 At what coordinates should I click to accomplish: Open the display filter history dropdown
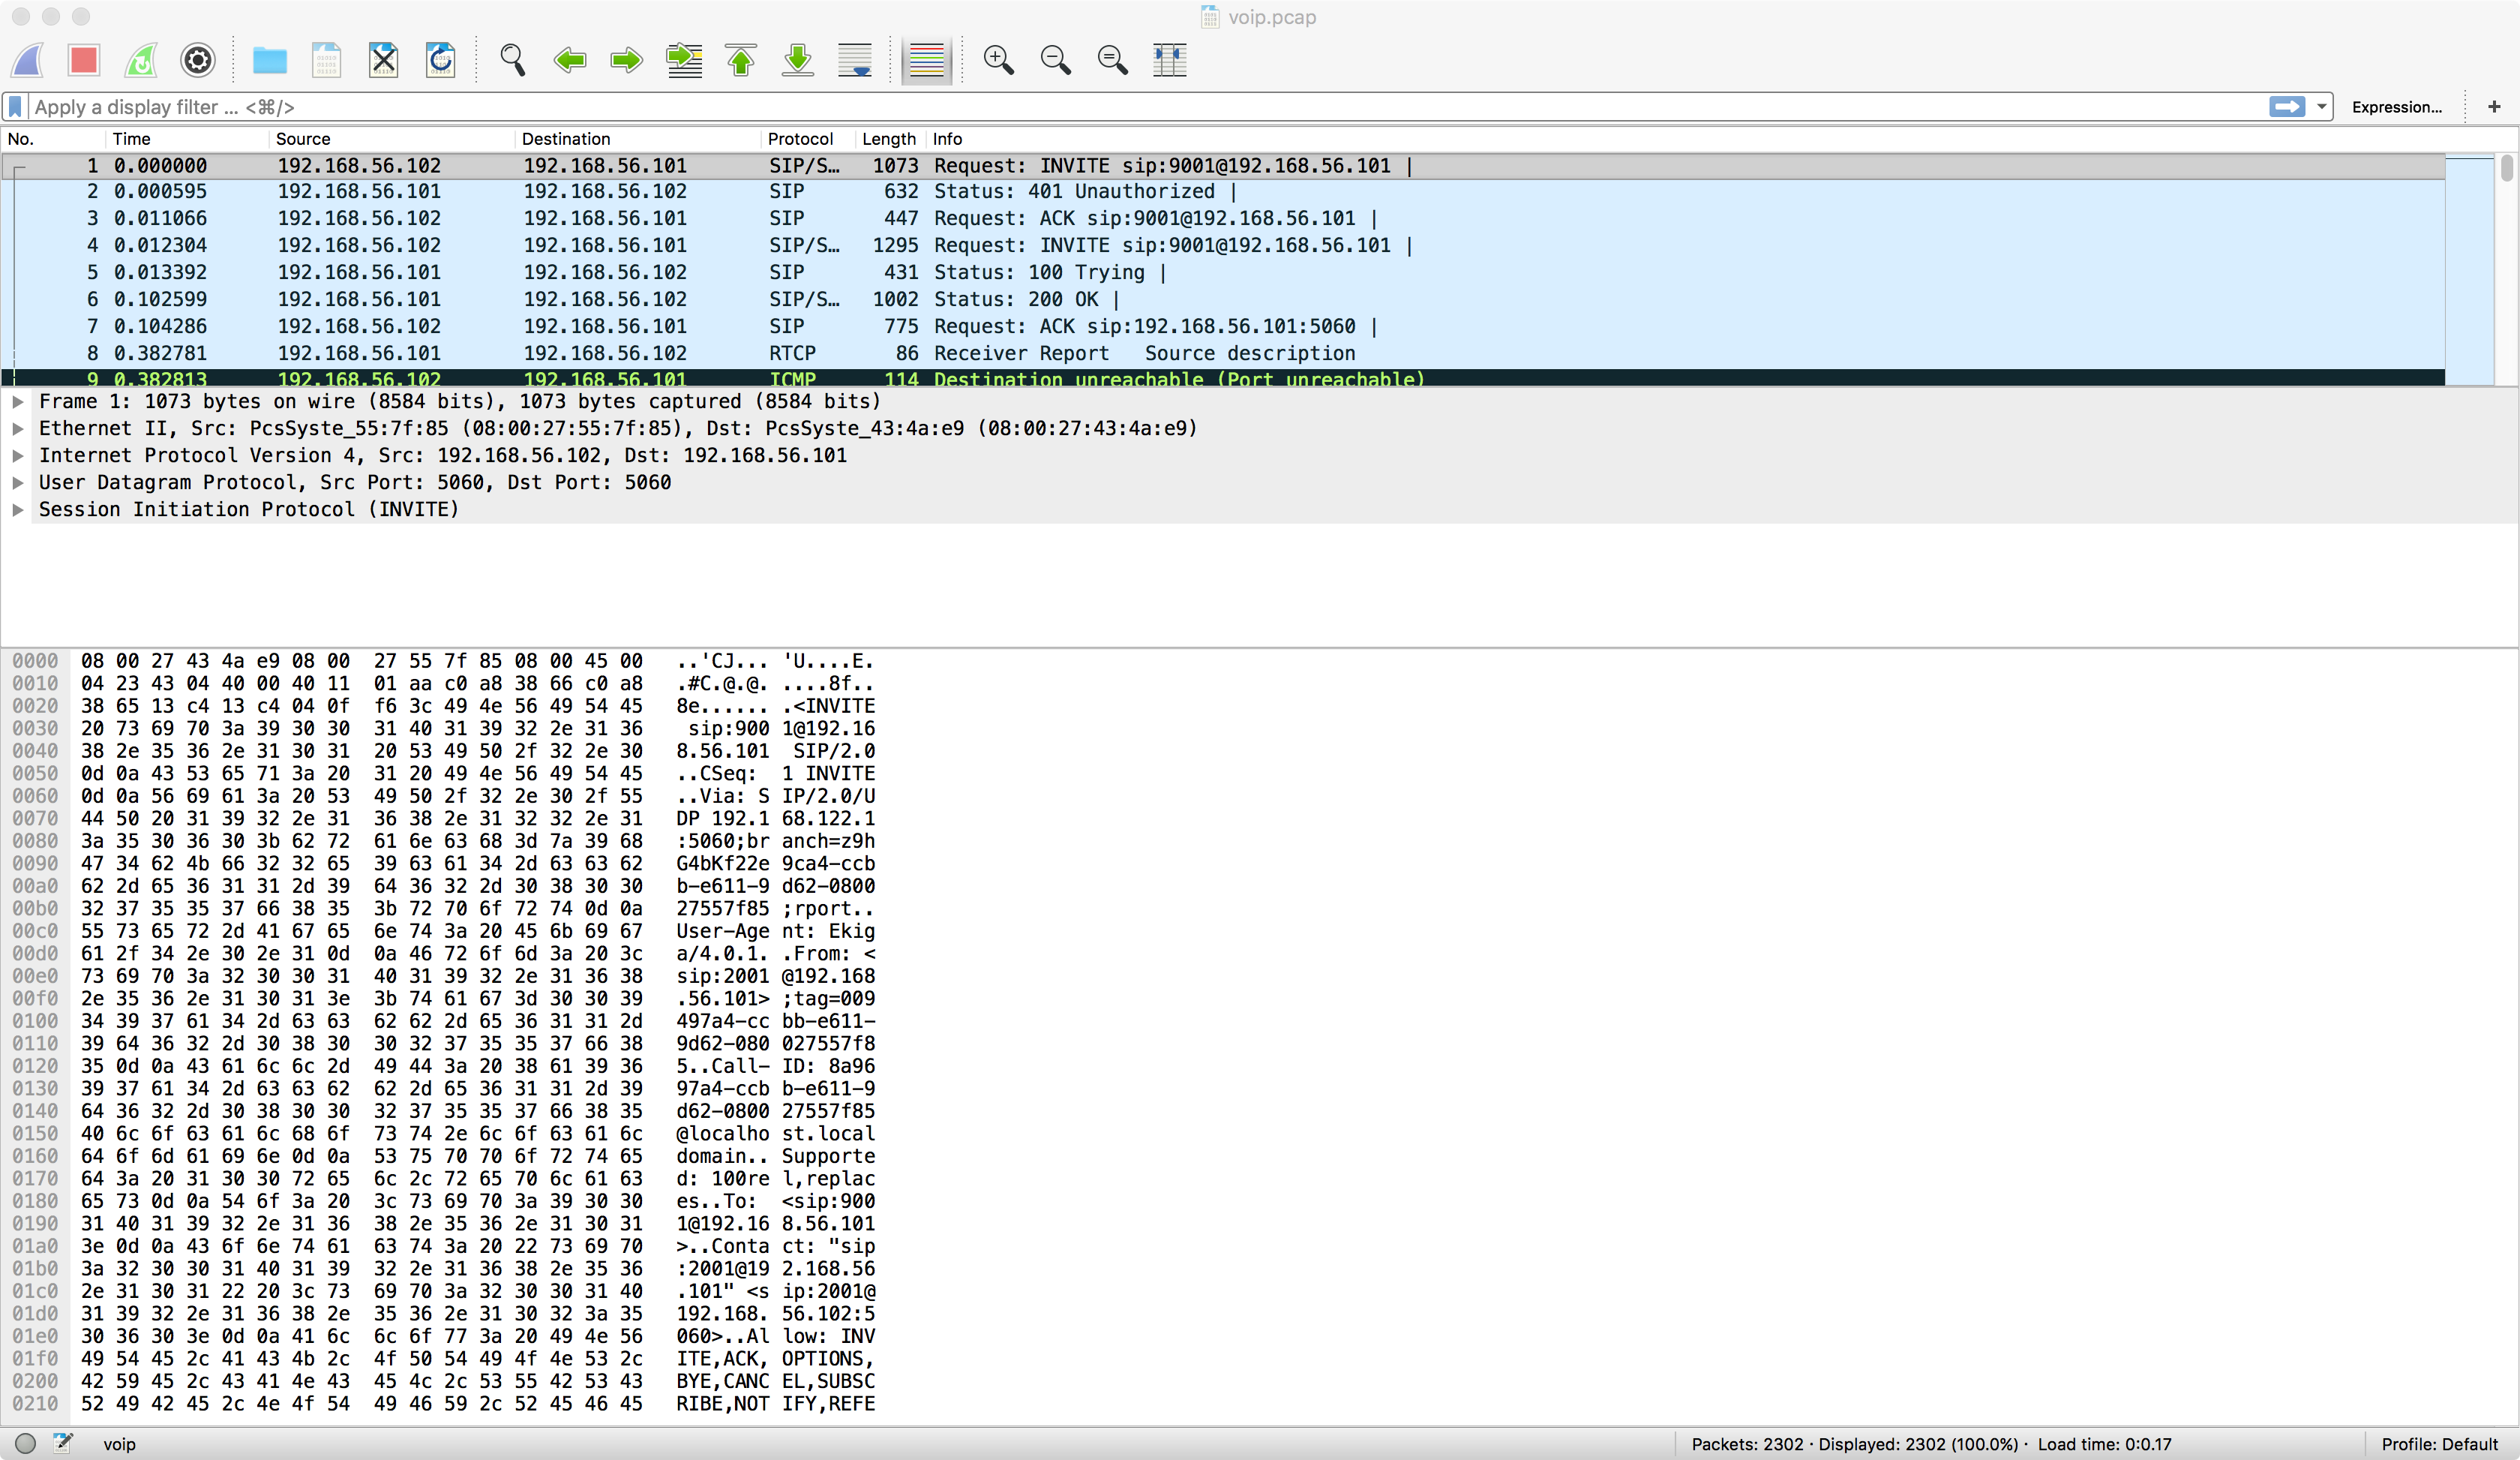2321,107
